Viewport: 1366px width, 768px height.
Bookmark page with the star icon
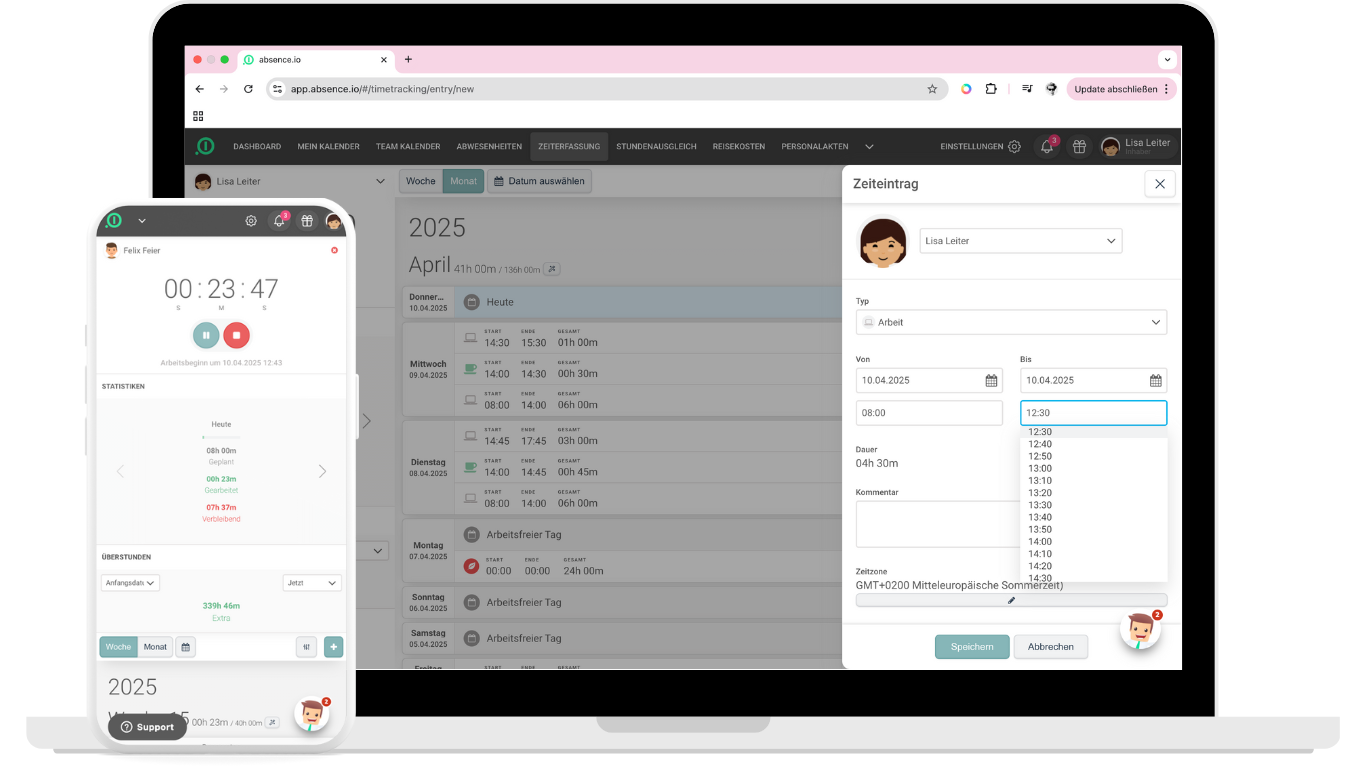pos(932,89)
